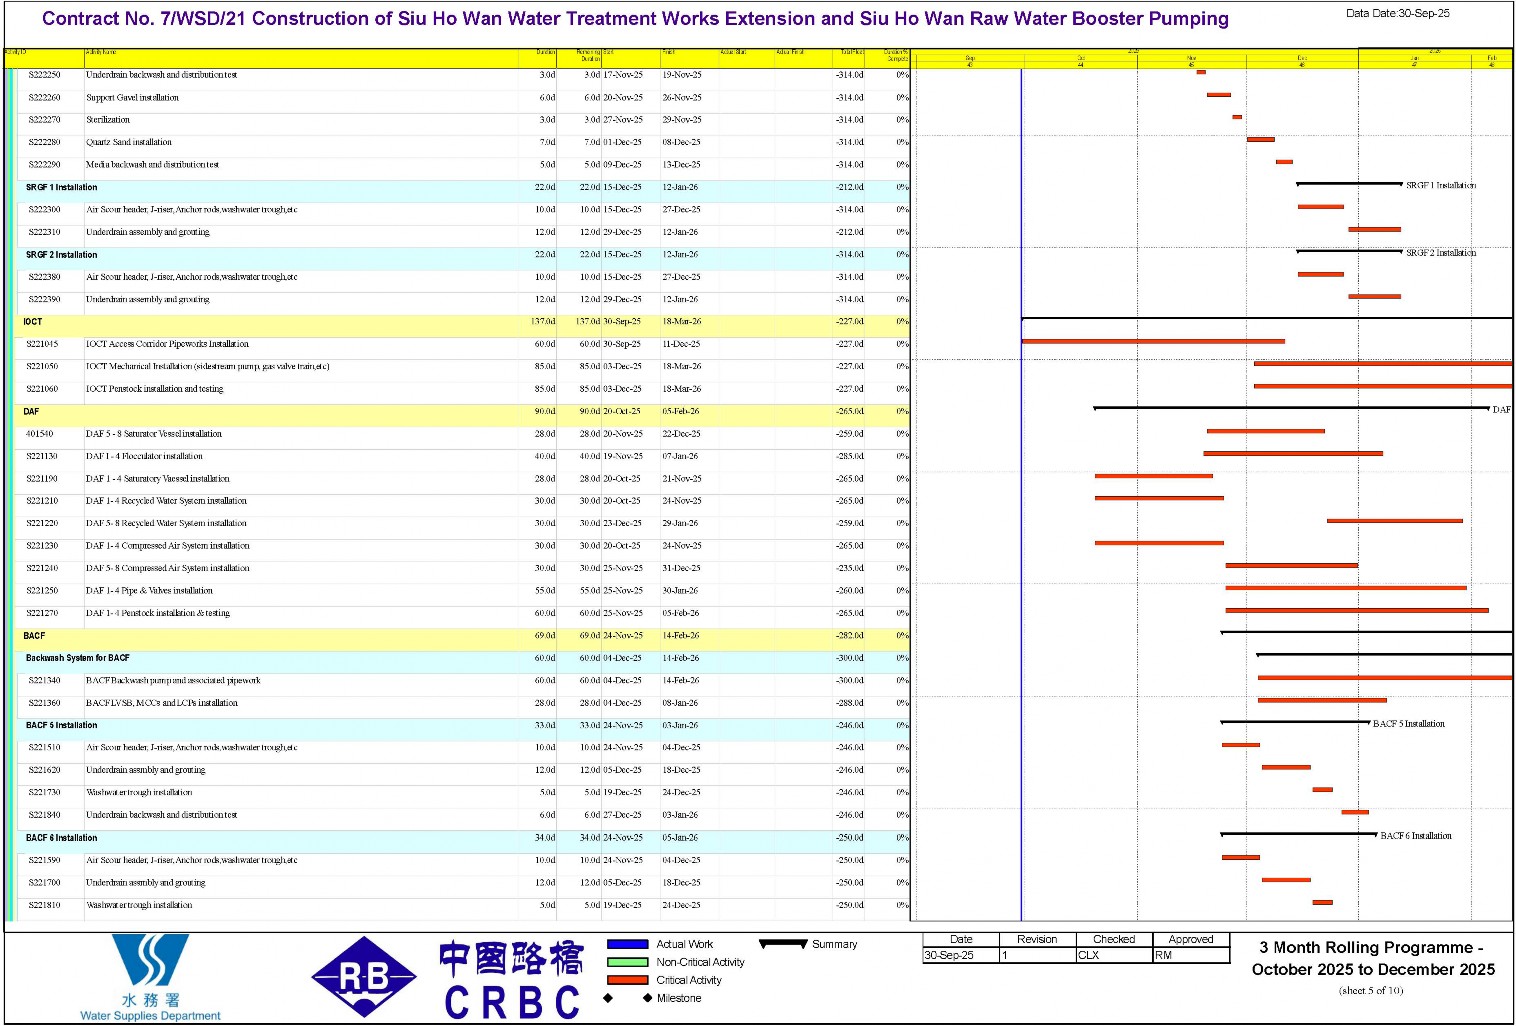1516x1026 pixels.
Task: Select the Backwash System for BACF row
Action: 457,658
